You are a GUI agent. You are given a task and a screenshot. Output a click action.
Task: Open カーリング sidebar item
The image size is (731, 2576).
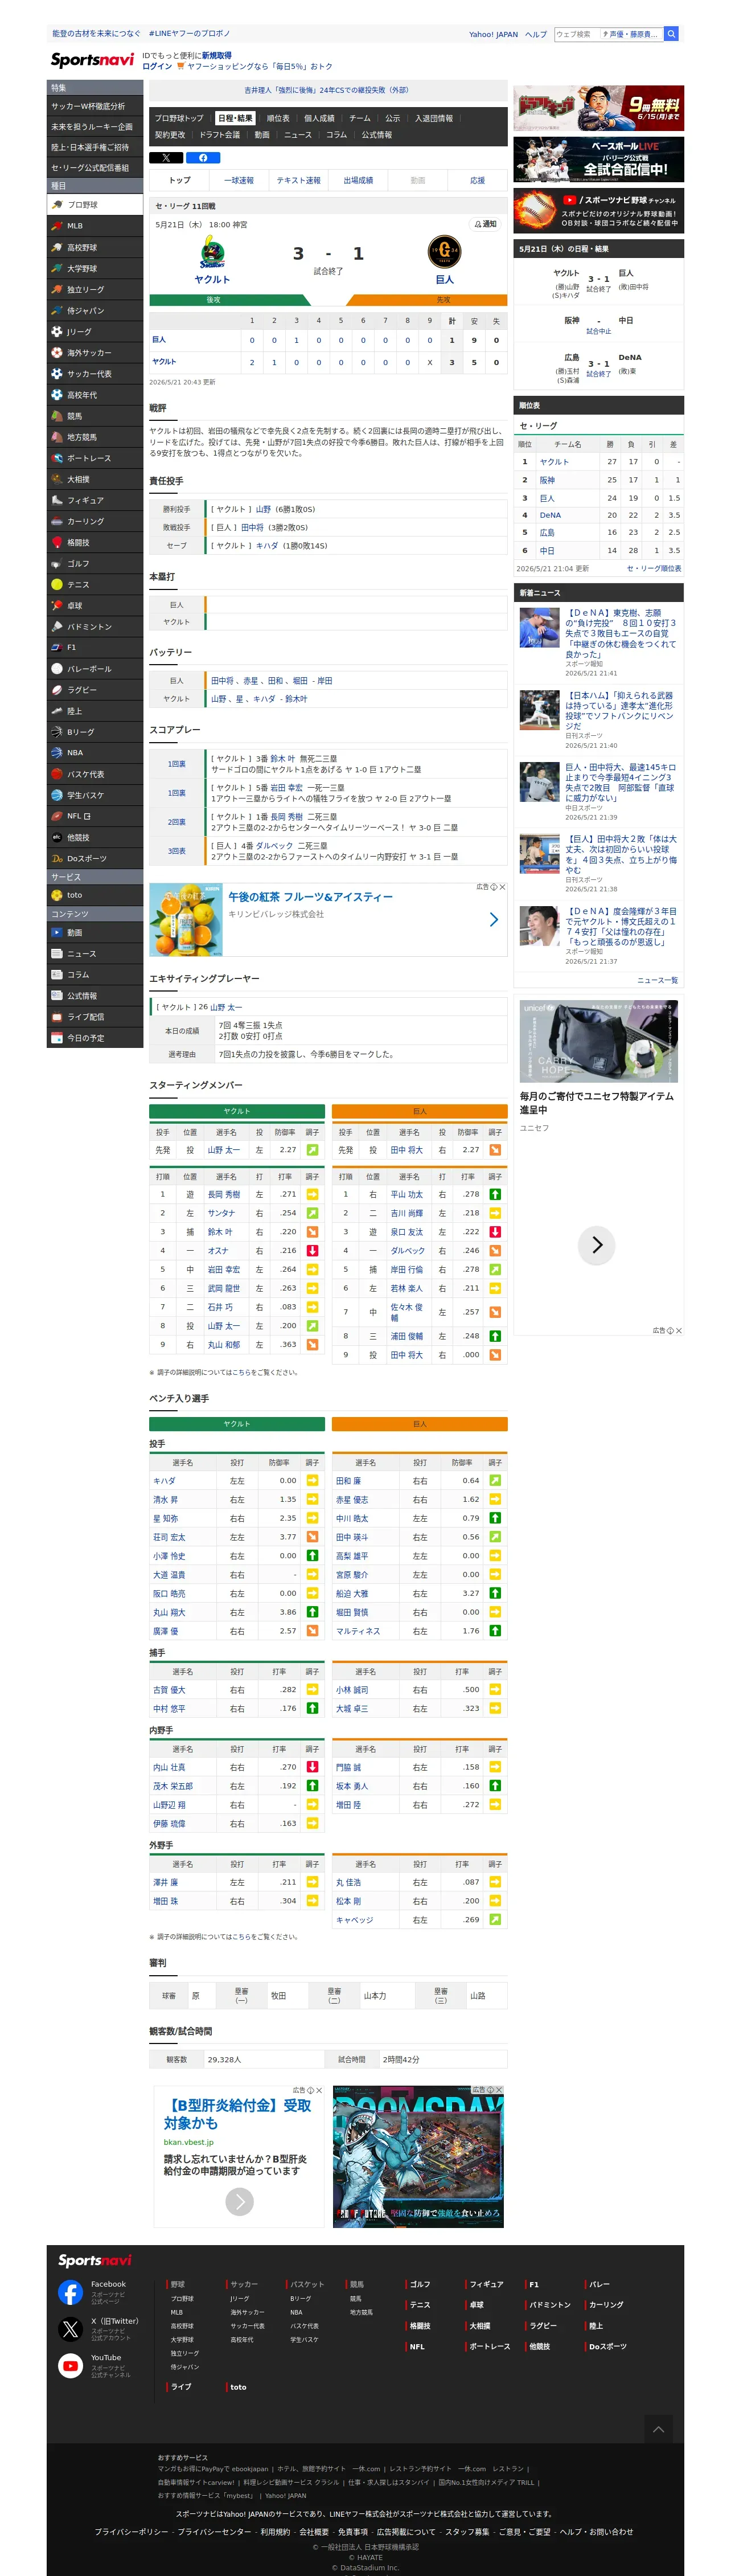(95, 521)
